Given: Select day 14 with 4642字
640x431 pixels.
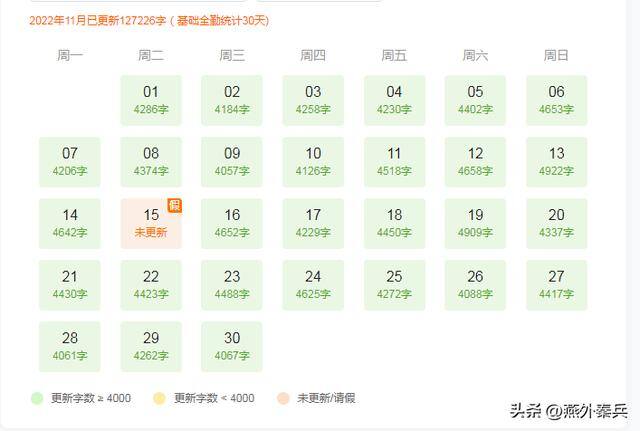Looking at the screenshot, I should 70,224.
